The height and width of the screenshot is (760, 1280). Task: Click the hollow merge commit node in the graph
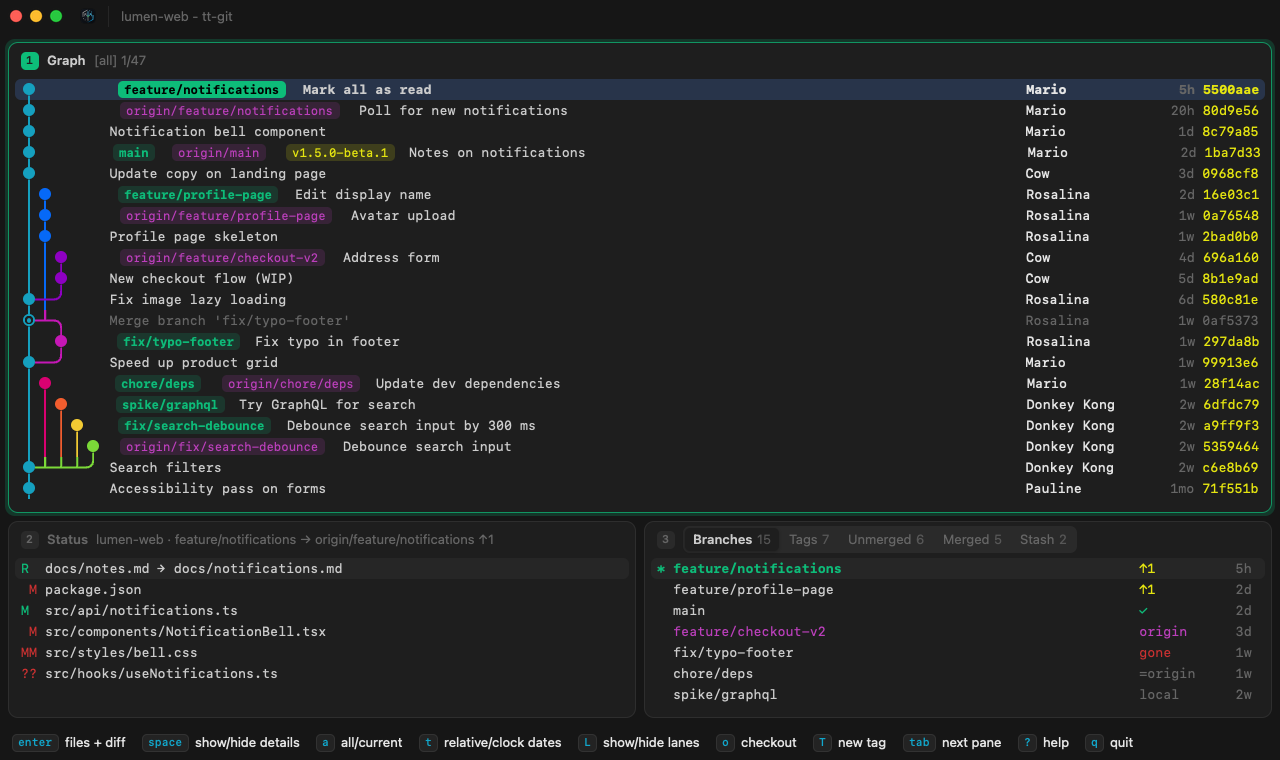29,320
